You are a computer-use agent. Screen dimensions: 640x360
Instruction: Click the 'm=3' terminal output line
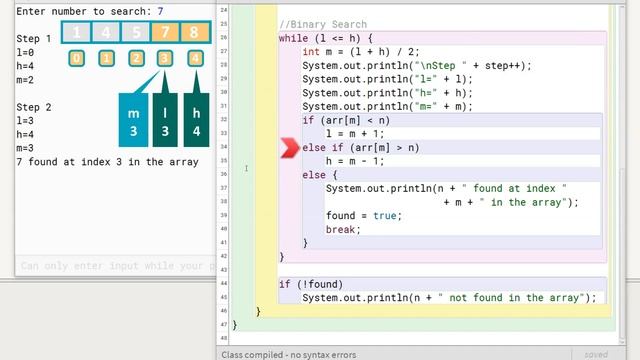25,148
